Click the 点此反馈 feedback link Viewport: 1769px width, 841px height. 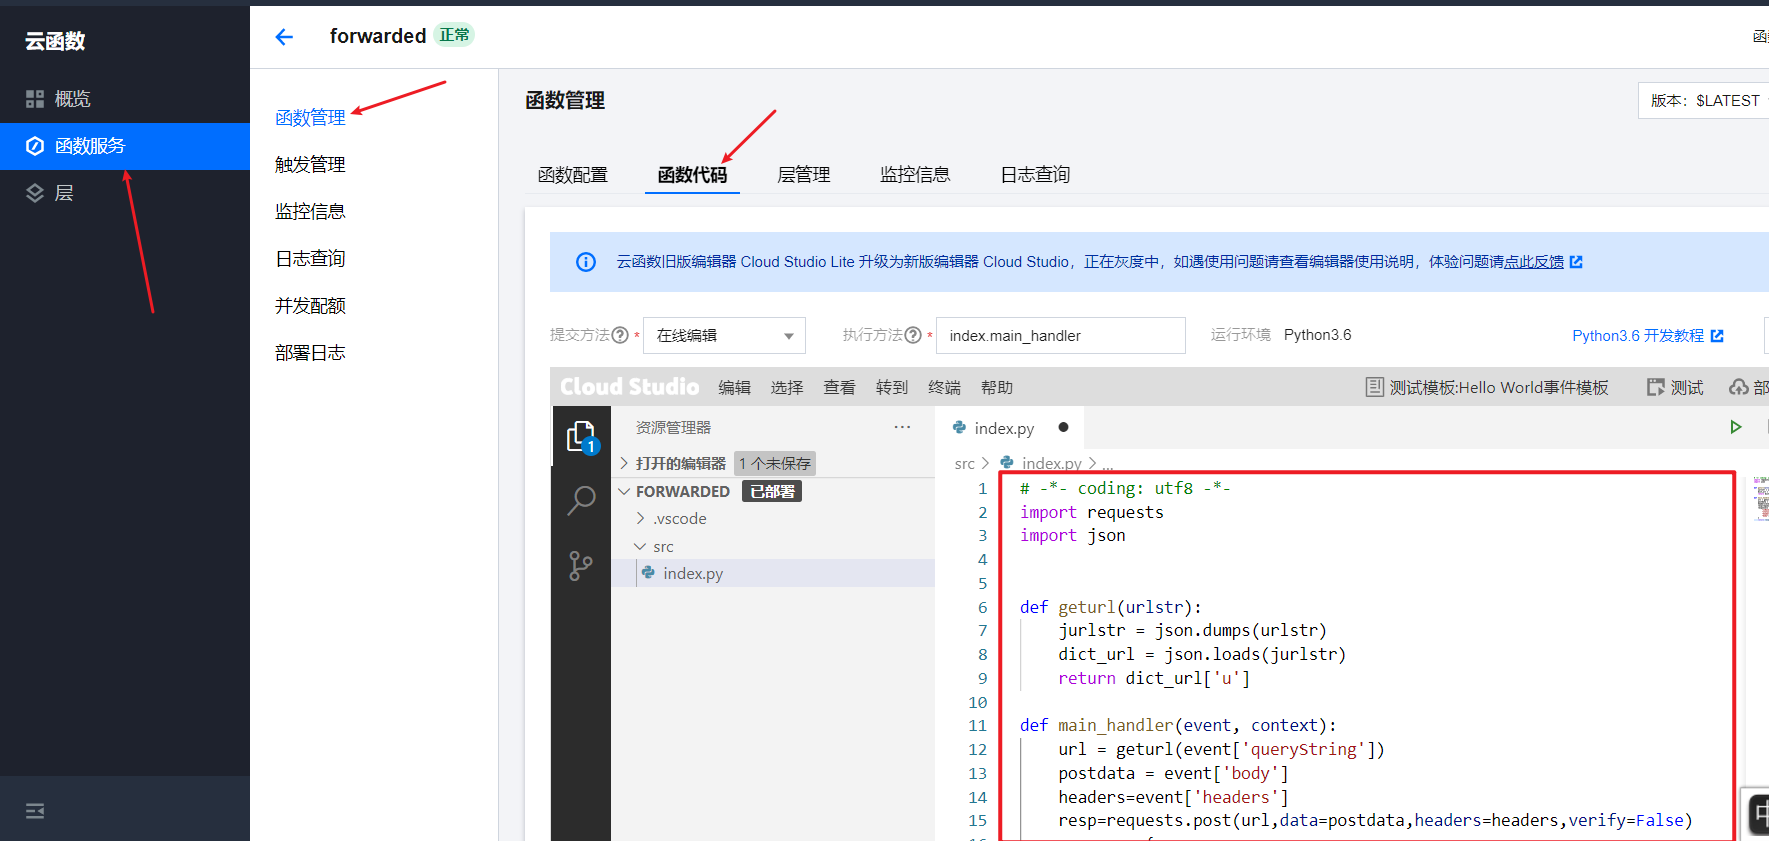pos(1534,262)
